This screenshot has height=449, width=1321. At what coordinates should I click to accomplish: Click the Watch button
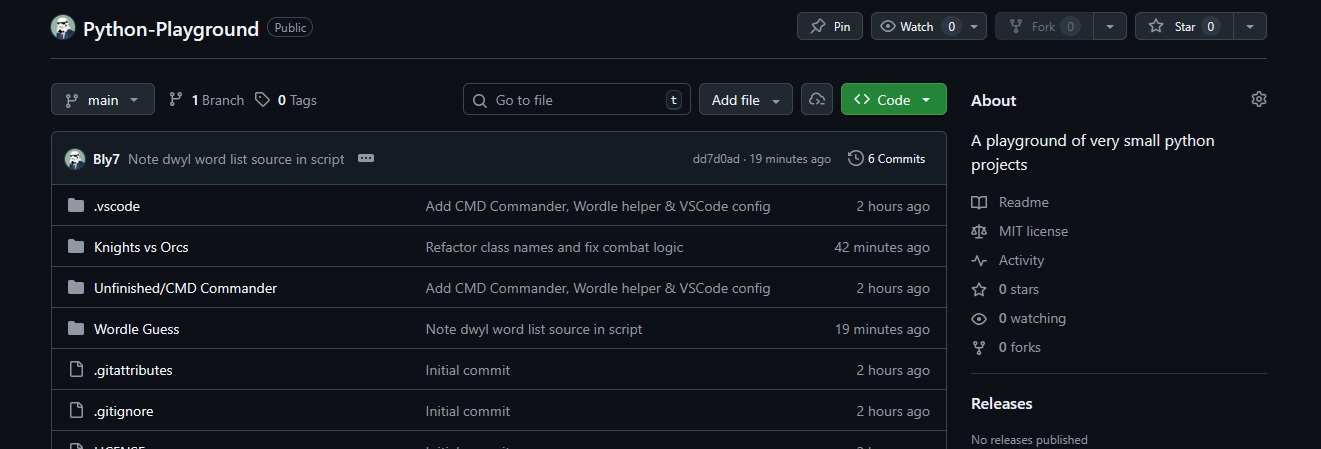[x=917, y=26]
